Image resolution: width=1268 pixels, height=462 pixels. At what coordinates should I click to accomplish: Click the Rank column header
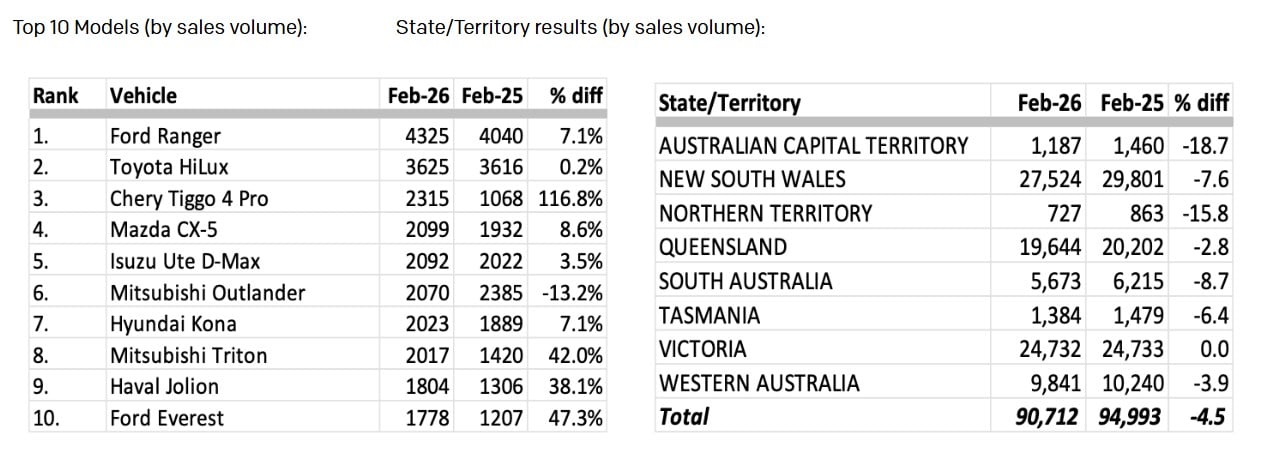[x=55, y=96]
